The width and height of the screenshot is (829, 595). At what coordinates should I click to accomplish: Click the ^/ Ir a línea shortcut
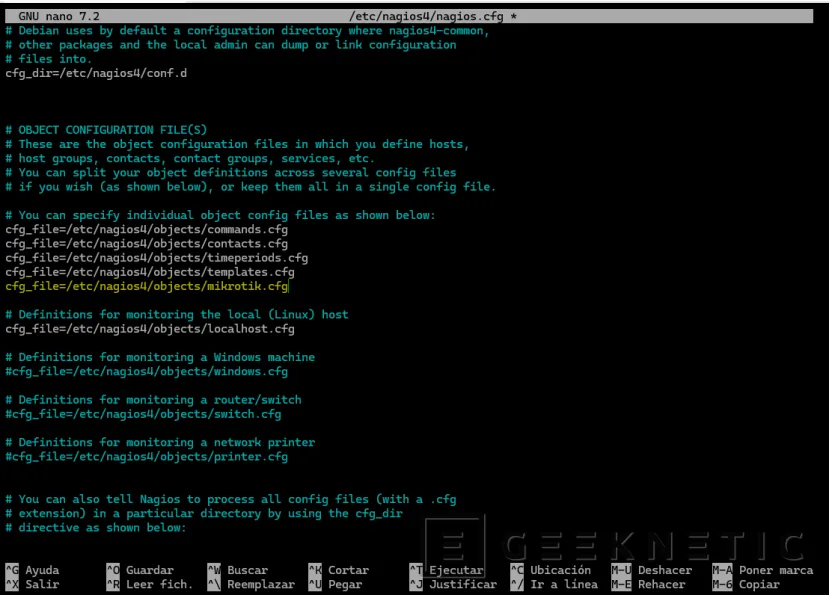pos(554,584)
